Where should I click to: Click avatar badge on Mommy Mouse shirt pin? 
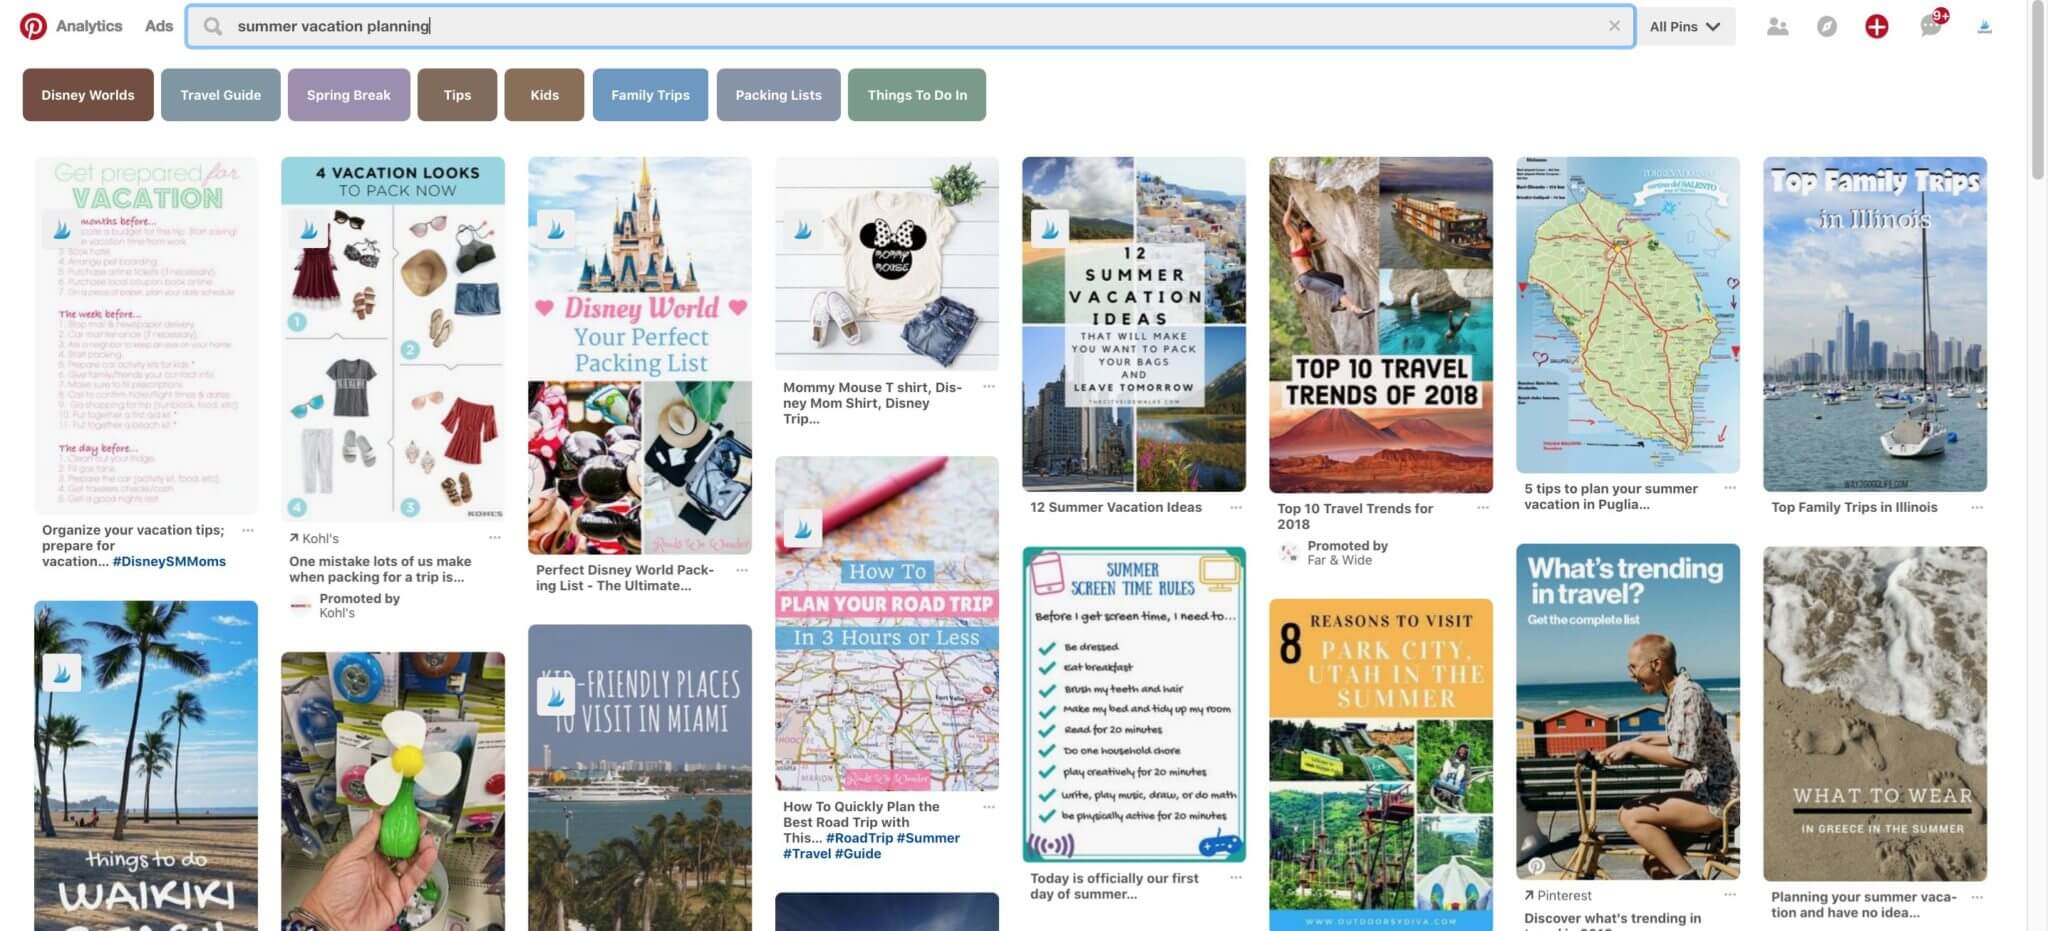803,230
